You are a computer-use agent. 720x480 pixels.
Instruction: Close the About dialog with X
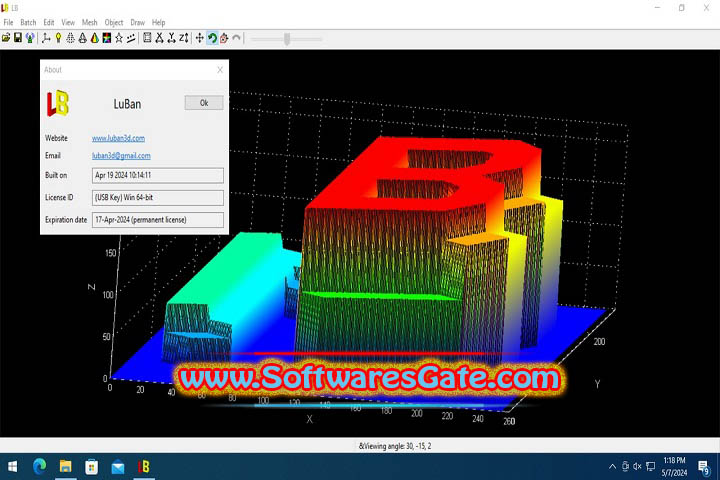(220, 70)
